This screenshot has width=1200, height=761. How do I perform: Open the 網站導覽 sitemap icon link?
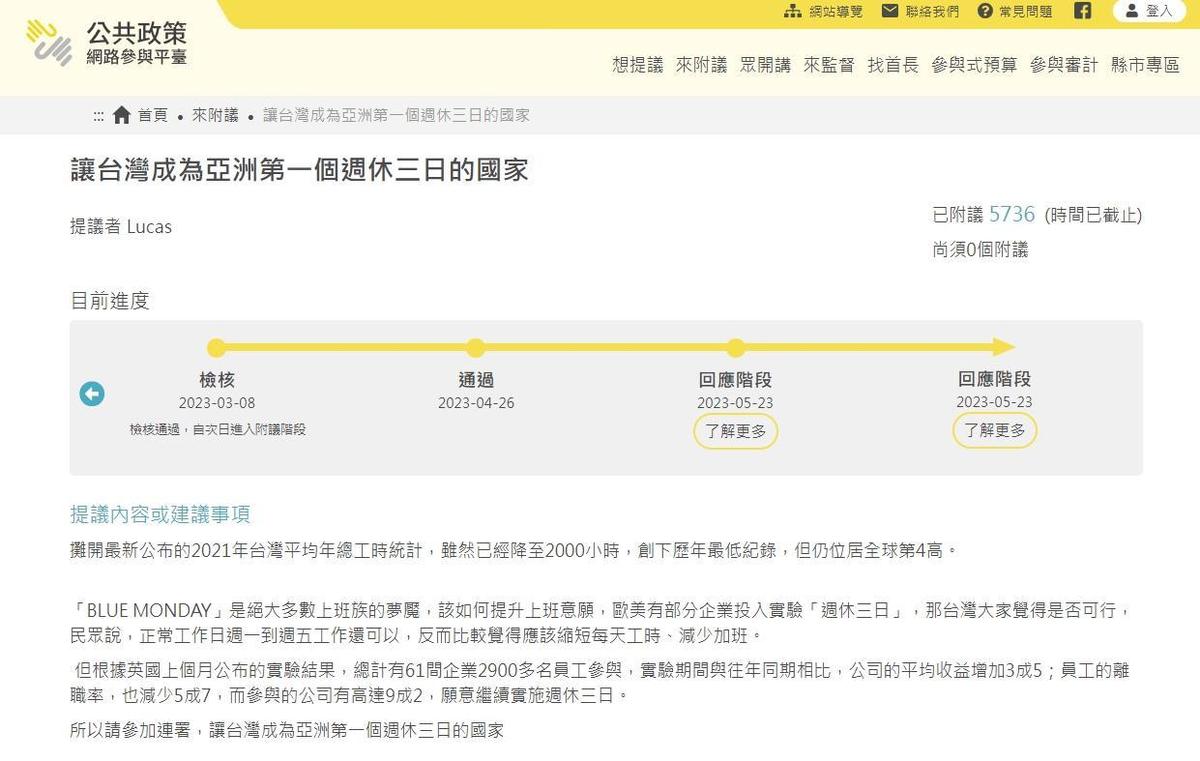coord(793,11)
